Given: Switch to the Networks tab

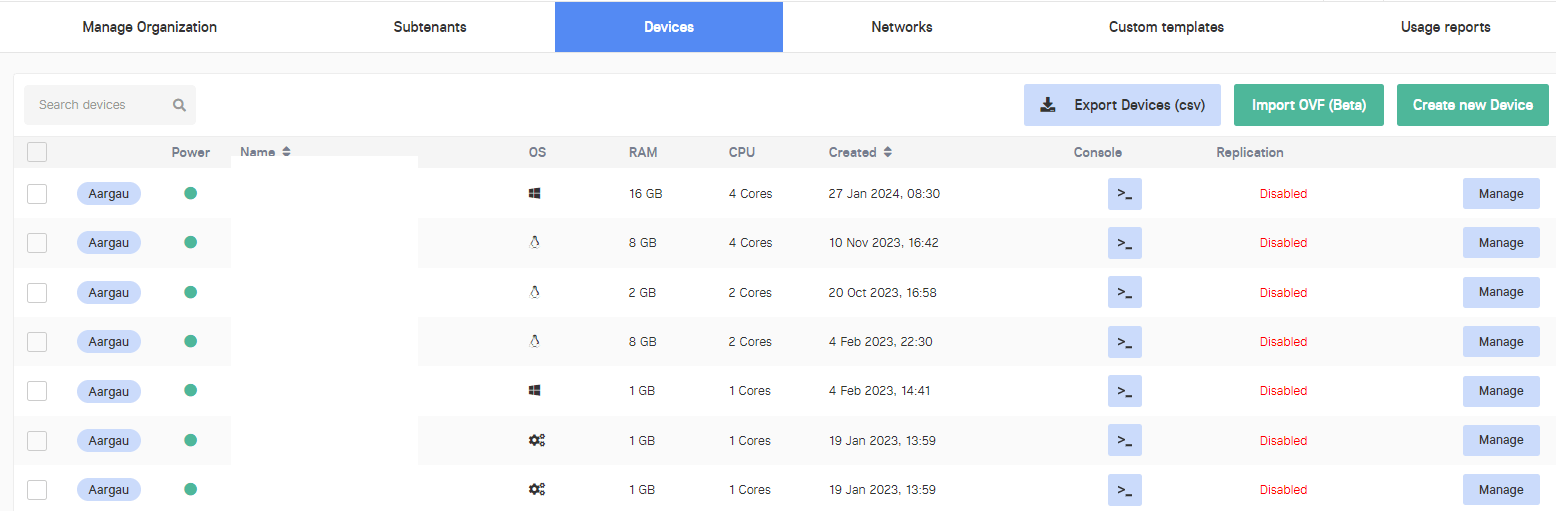Looking at the screenshot, I should 901,27.
